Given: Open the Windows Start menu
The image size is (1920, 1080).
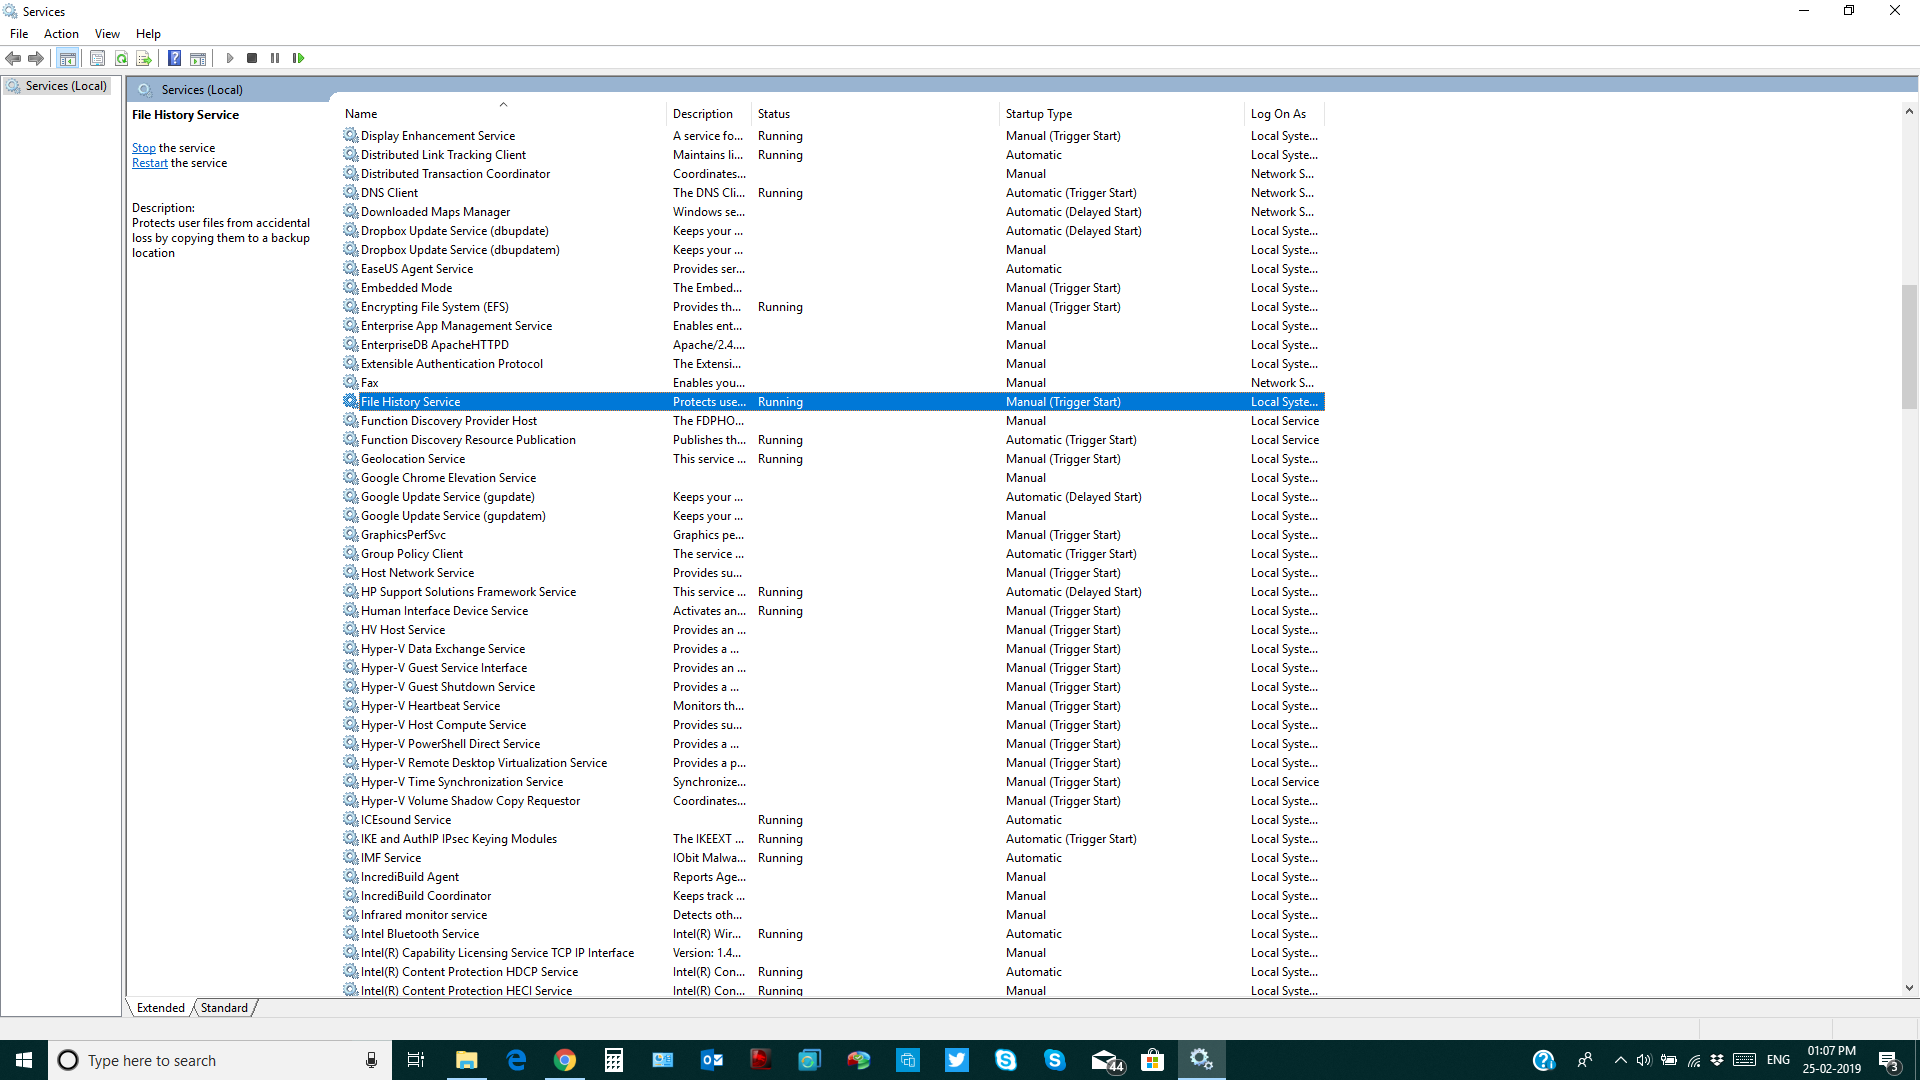Looking at the screenshot, I should [x=24, y=1060].
